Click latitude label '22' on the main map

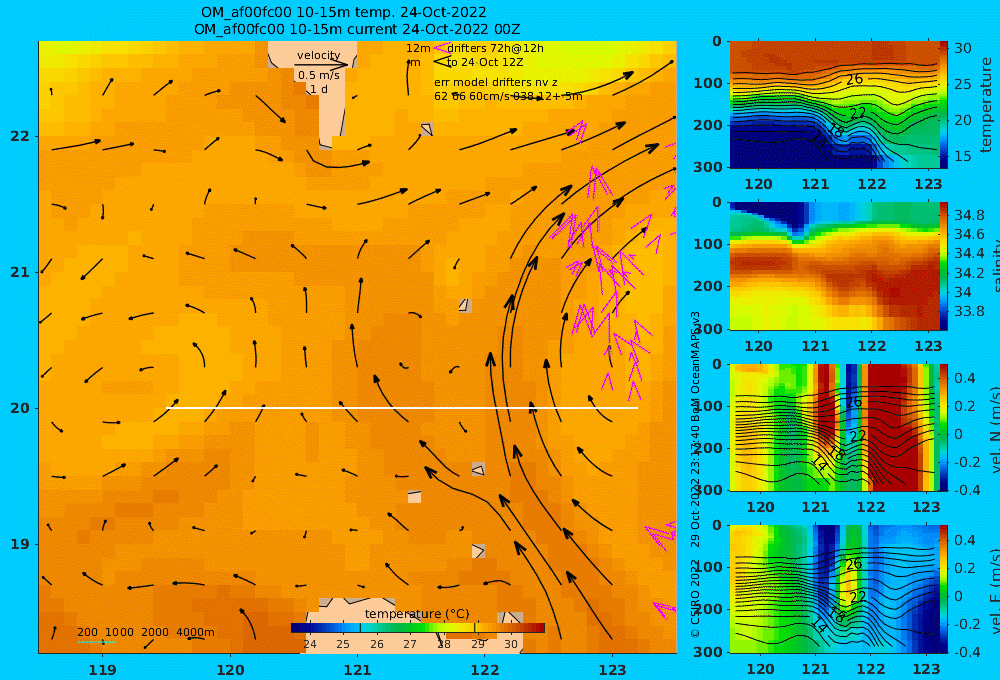tap(20, 136)
